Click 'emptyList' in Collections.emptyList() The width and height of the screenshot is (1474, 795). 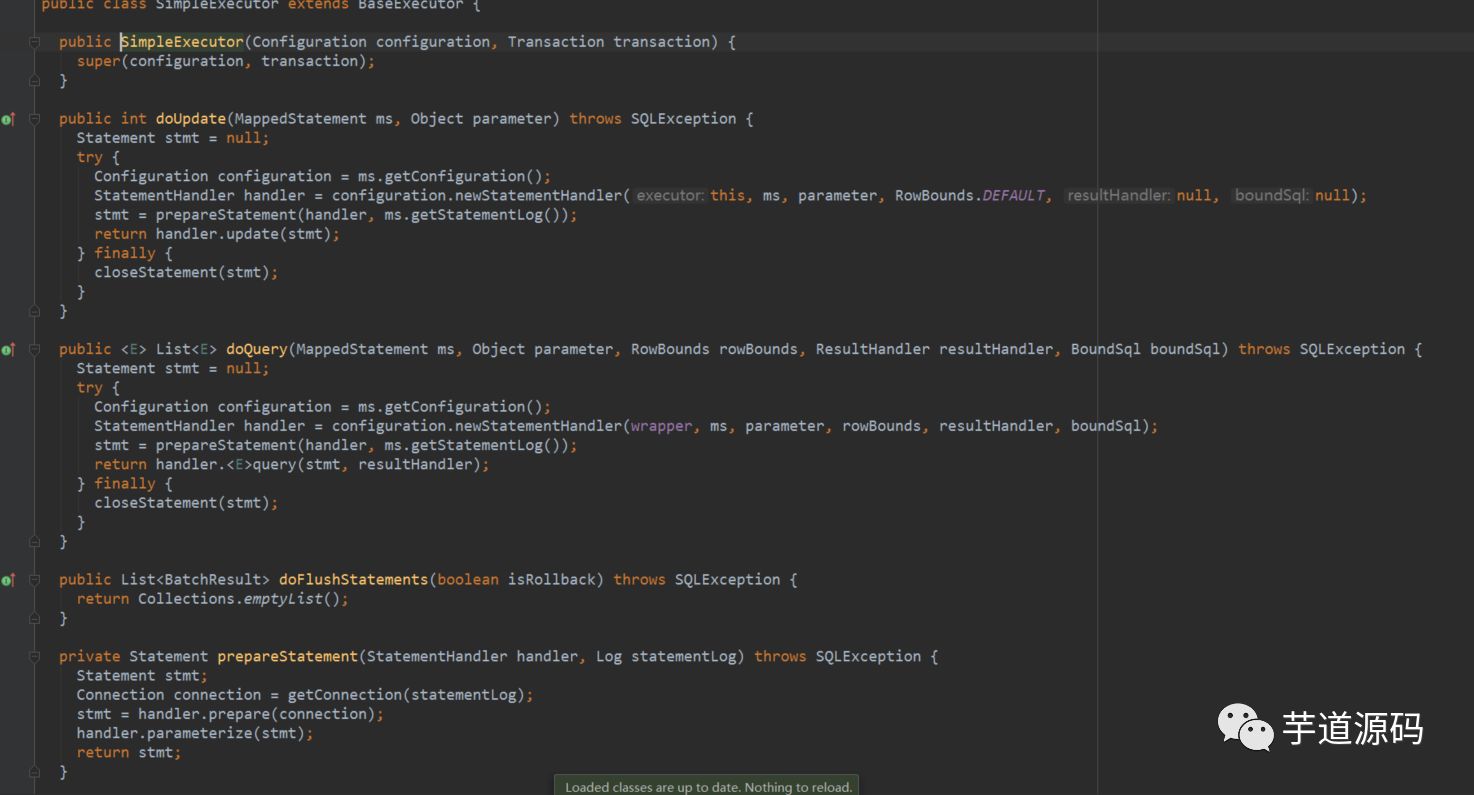click(x=283, y=599)
